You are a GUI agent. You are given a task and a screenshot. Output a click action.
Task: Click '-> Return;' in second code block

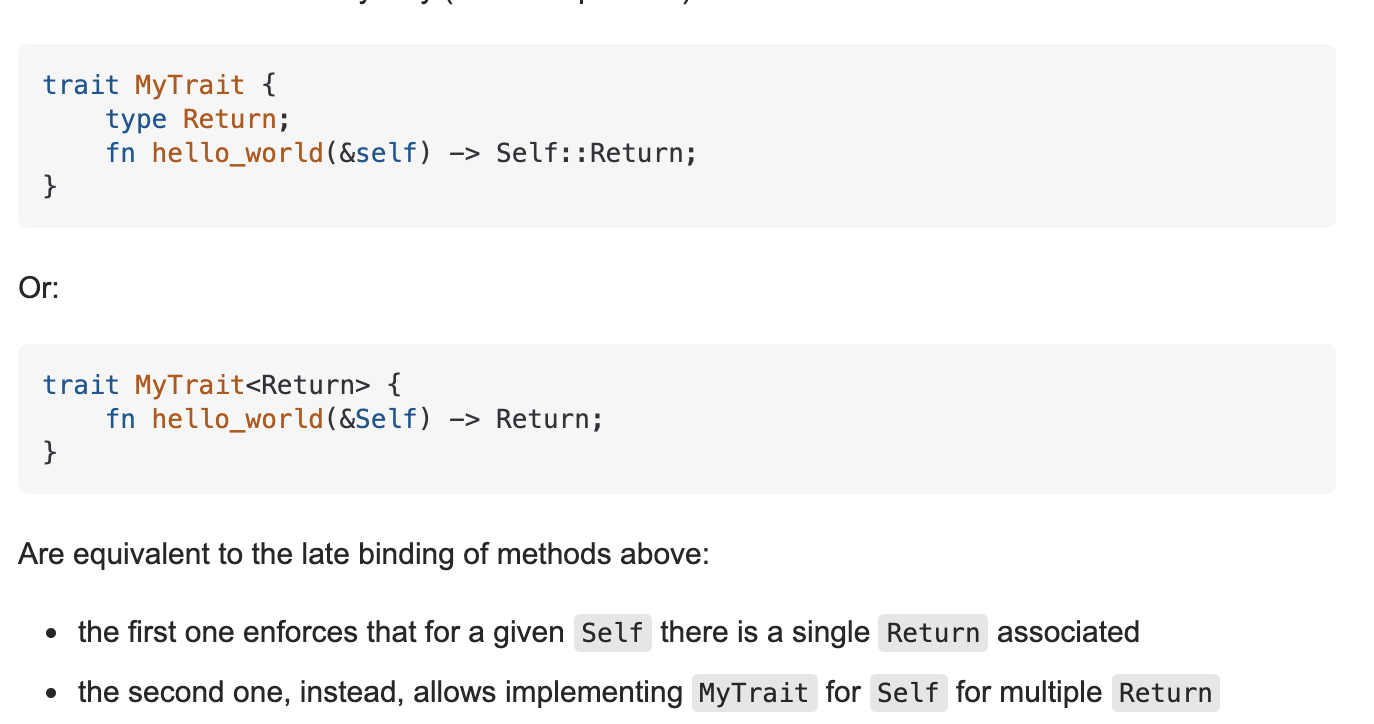tap(526, 419)
